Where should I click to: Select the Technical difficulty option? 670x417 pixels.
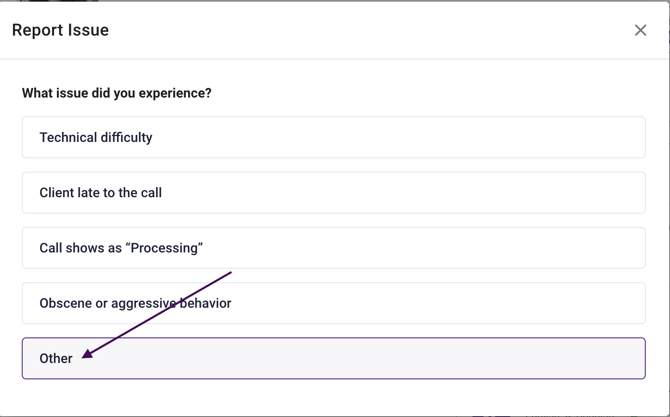click(x=334, y=137)
